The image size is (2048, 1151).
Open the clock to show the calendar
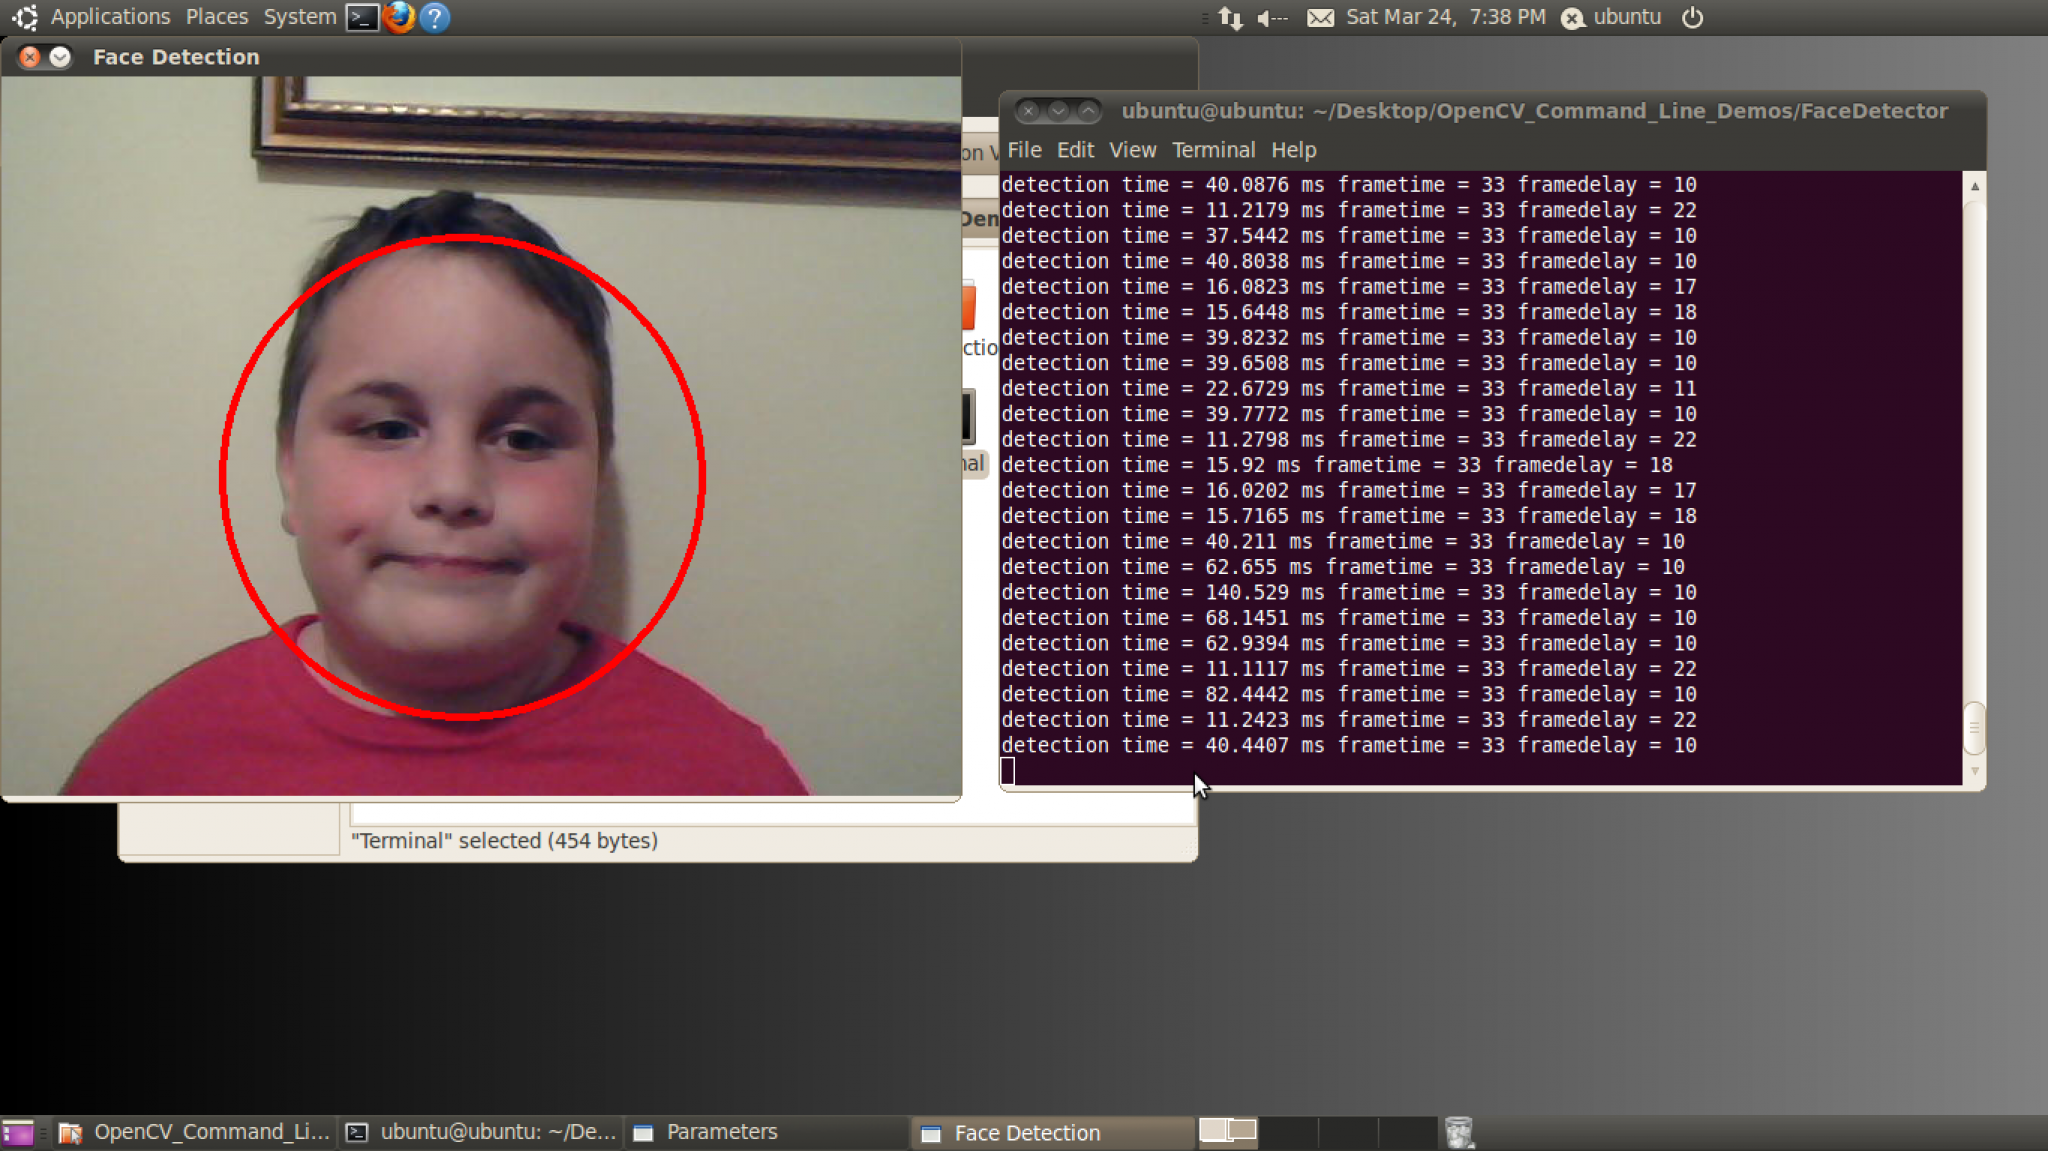(x=1446, y=17)
